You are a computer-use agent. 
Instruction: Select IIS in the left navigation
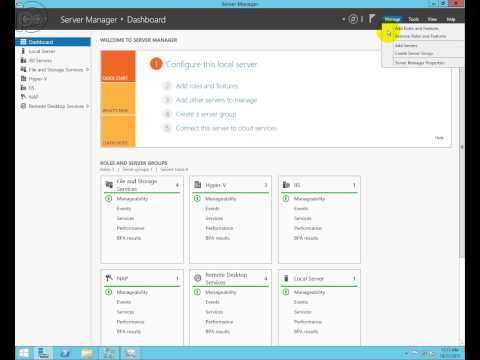pos(31,88)
